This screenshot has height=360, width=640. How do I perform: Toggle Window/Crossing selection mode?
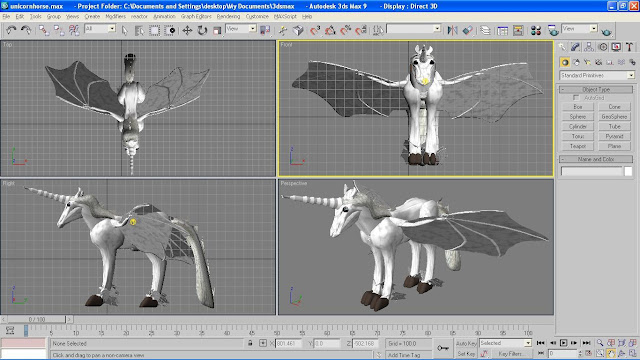coord(170,30)
